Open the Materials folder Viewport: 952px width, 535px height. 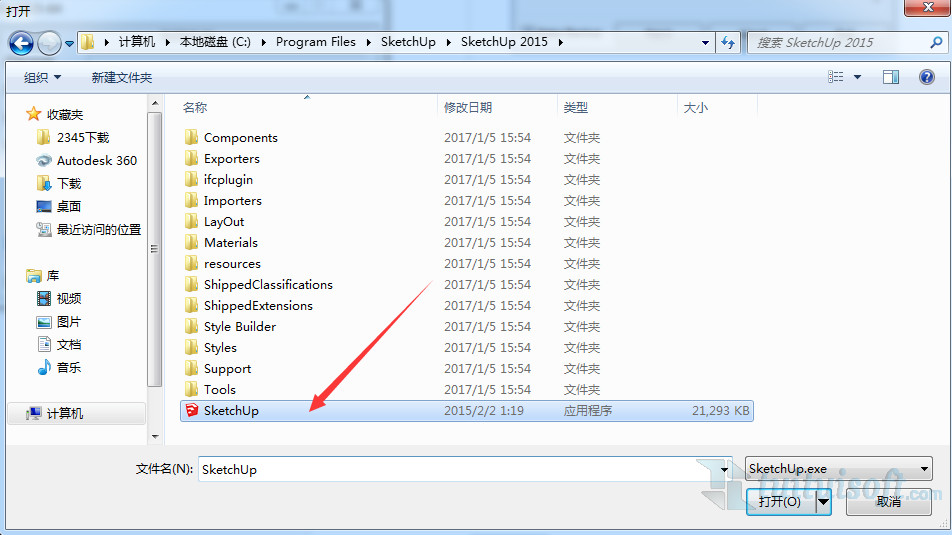[x=230, y=243]
